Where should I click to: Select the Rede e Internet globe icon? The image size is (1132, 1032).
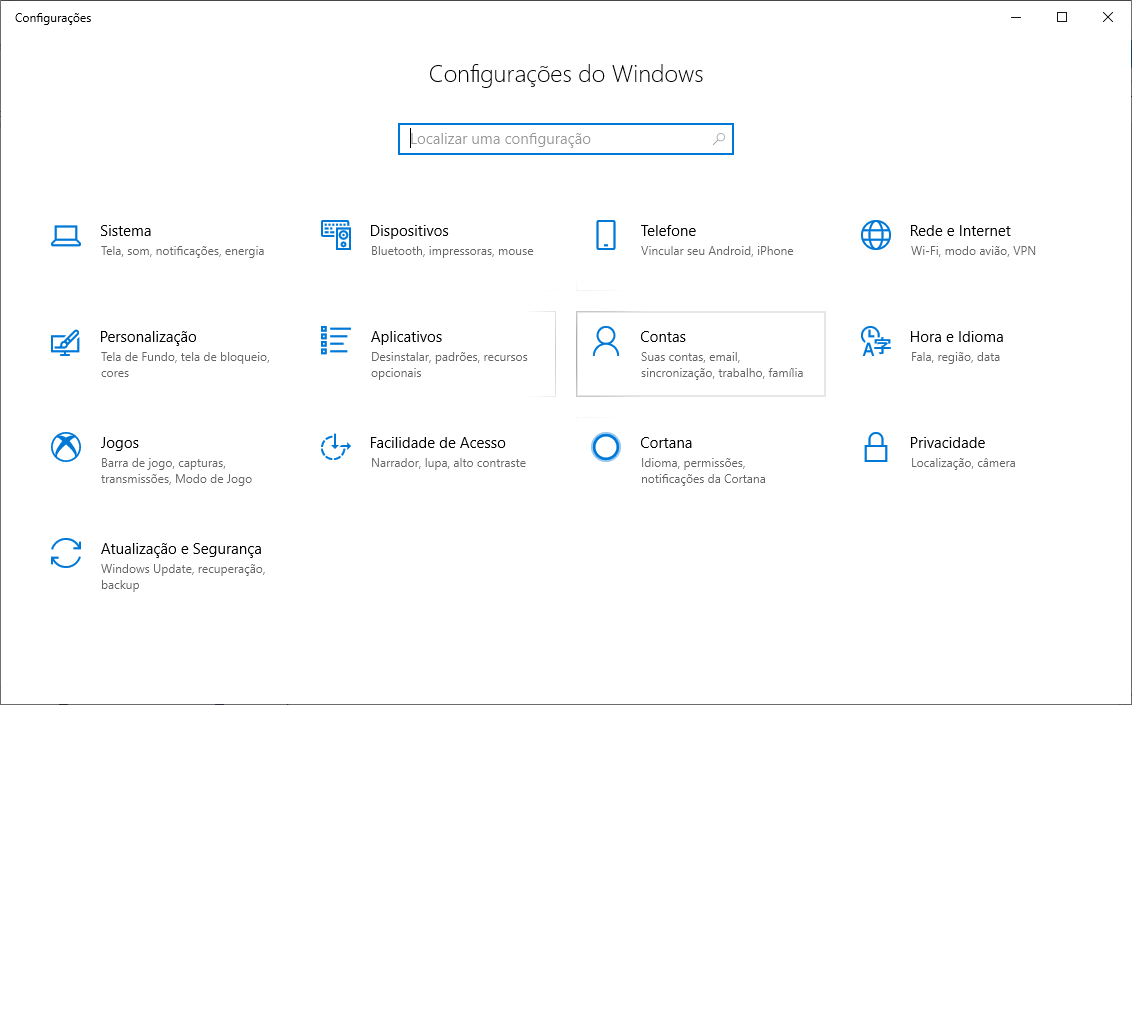pyautogui.click(x=875, y=236)
